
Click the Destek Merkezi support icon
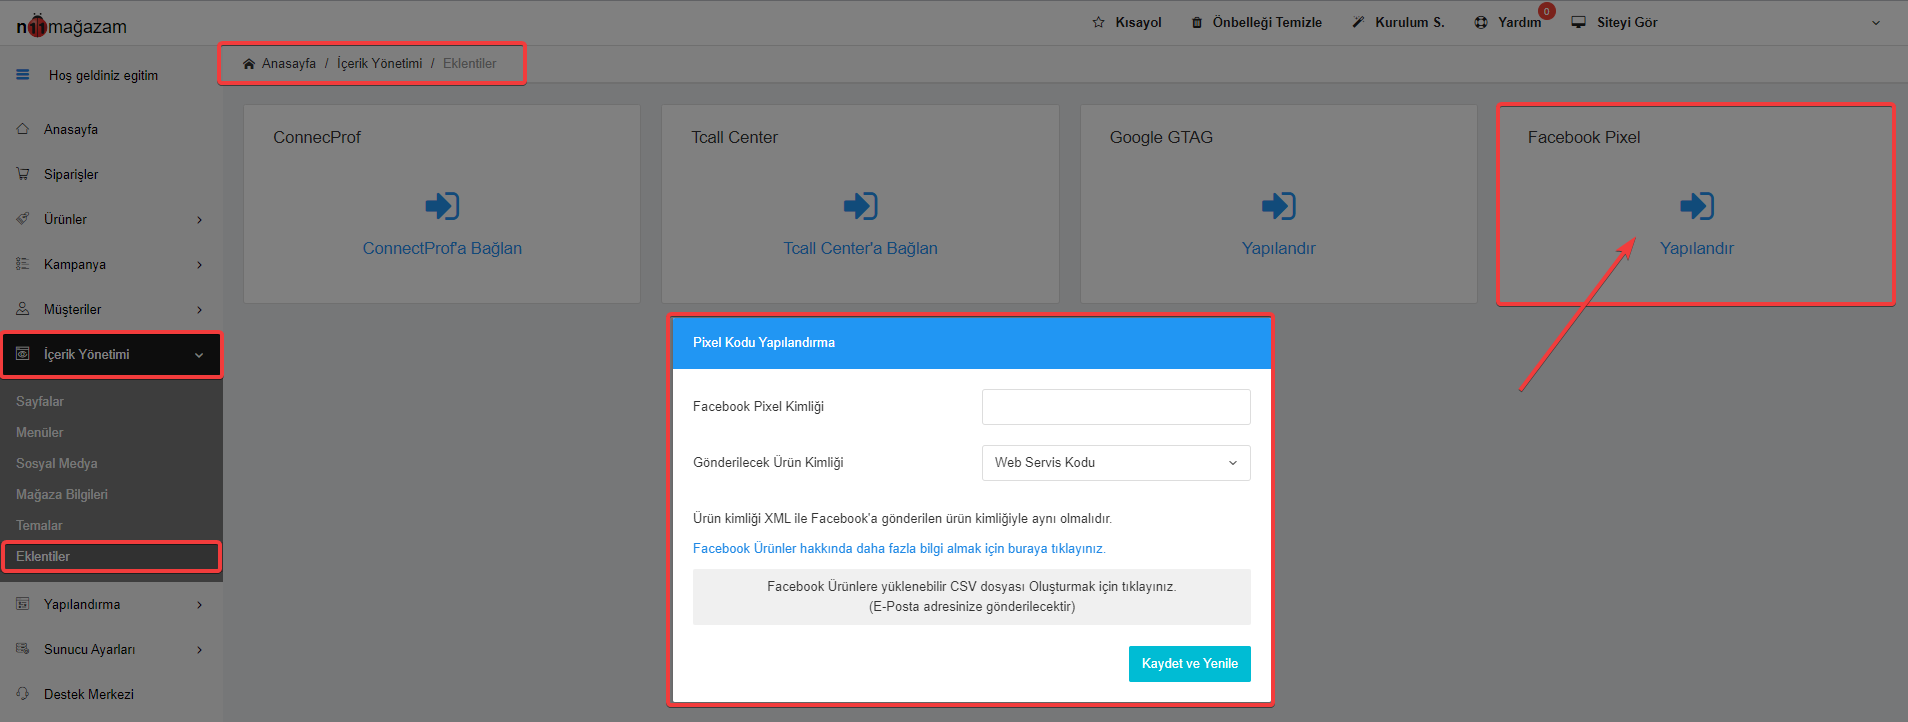(23, 694)
